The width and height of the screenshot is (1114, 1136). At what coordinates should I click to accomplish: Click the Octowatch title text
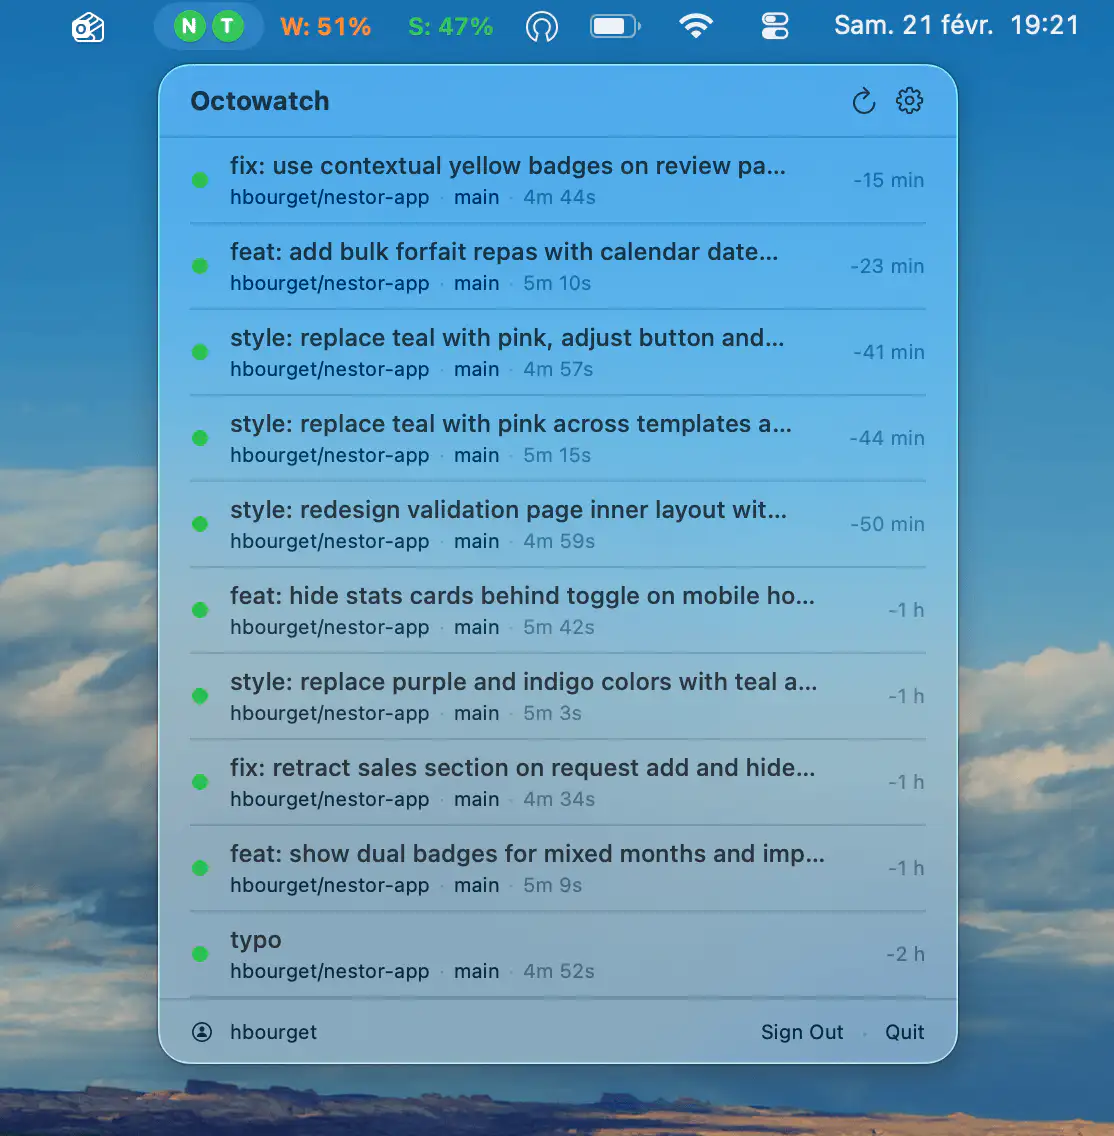click(x=259, y=101)
